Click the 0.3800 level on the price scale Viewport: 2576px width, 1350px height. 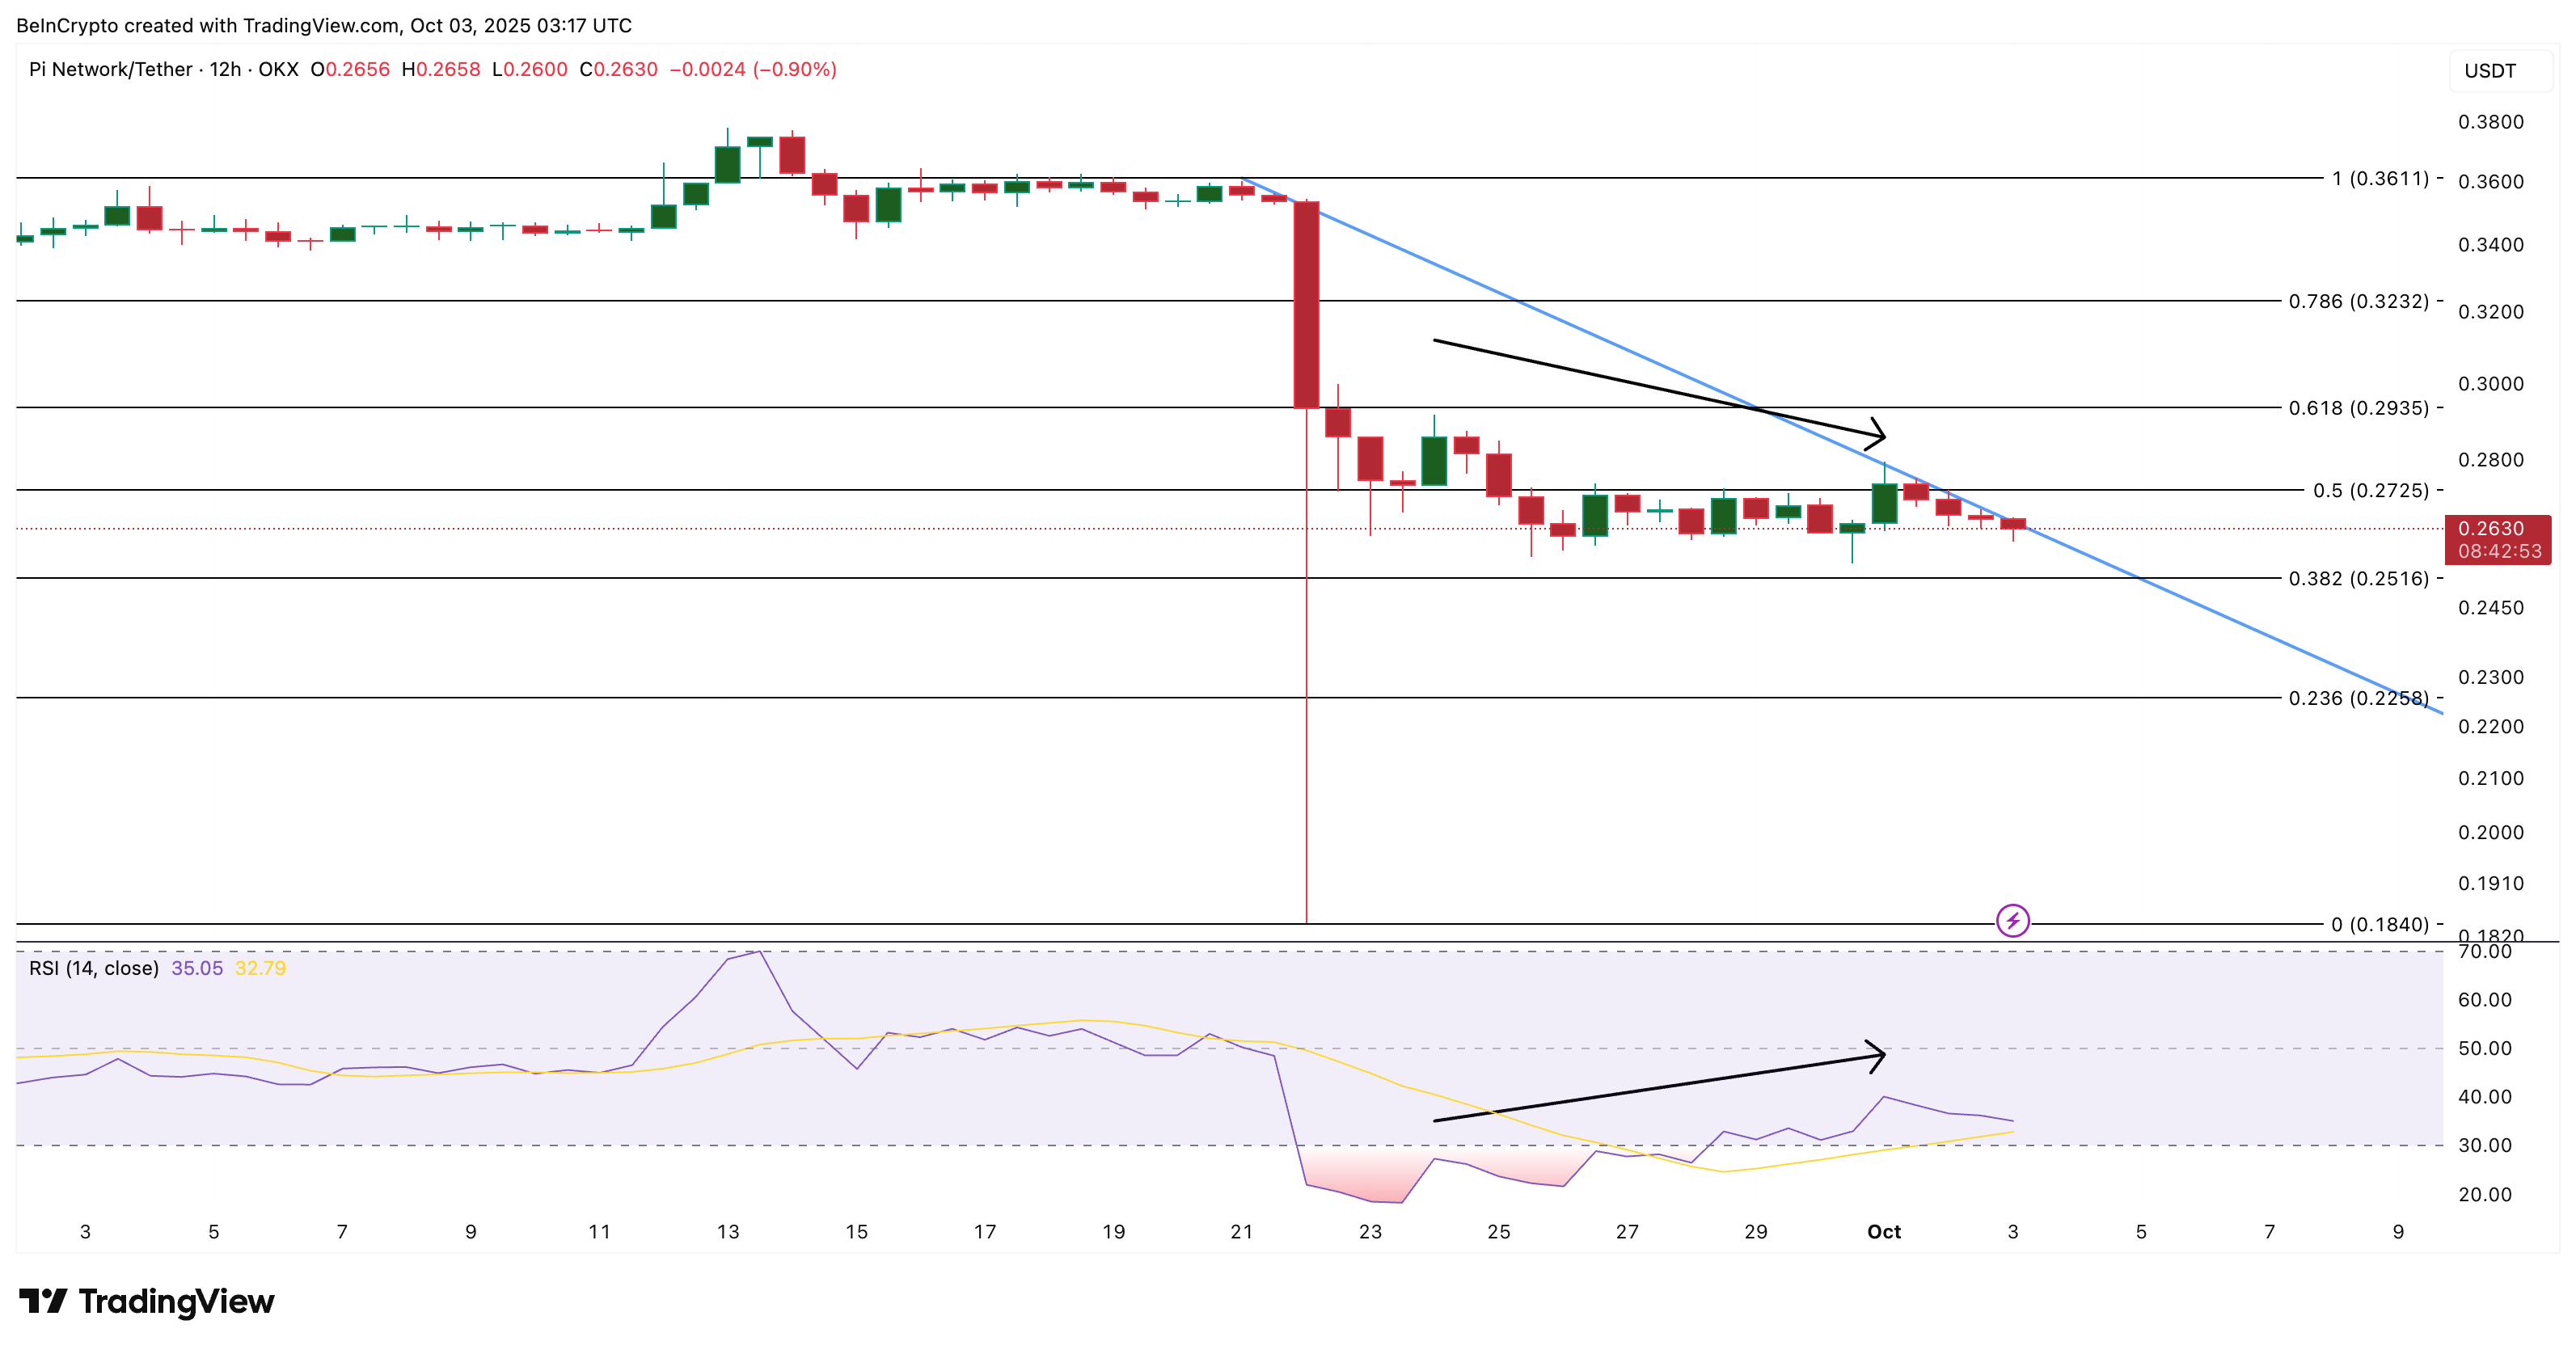coord(2490,122)
